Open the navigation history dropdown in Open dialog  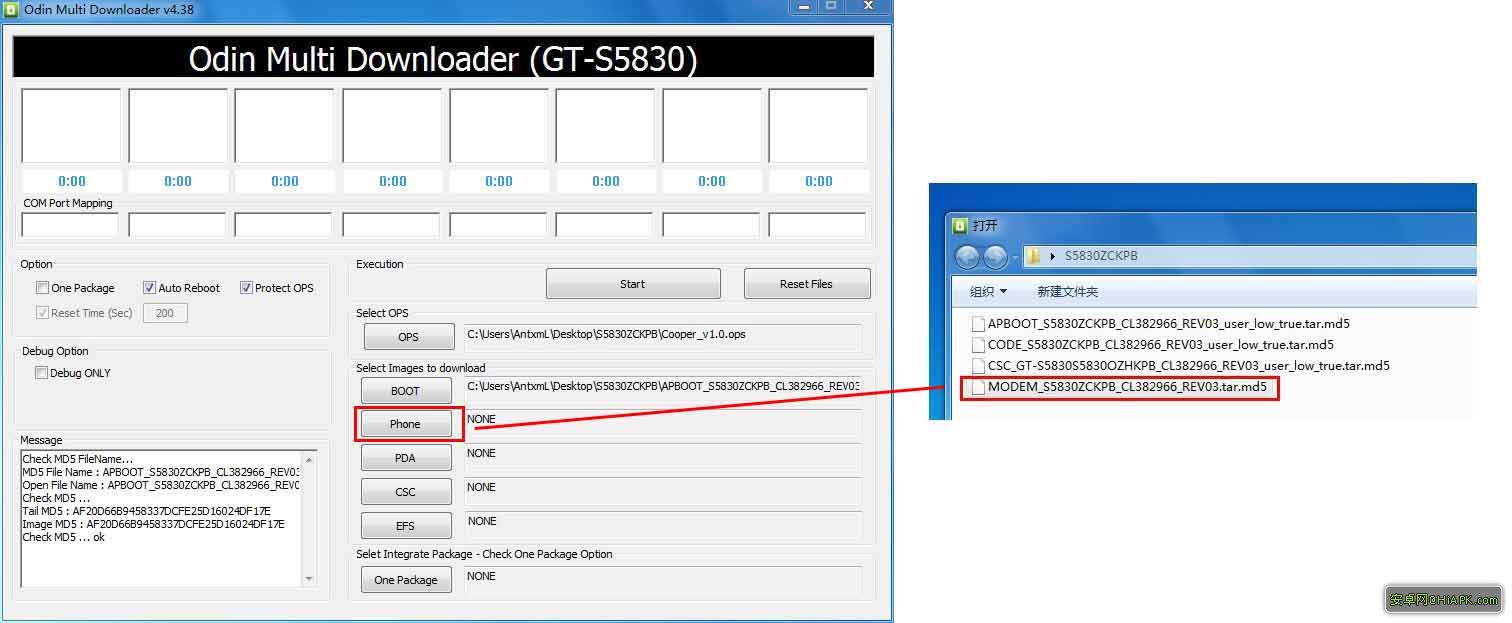1014,258
